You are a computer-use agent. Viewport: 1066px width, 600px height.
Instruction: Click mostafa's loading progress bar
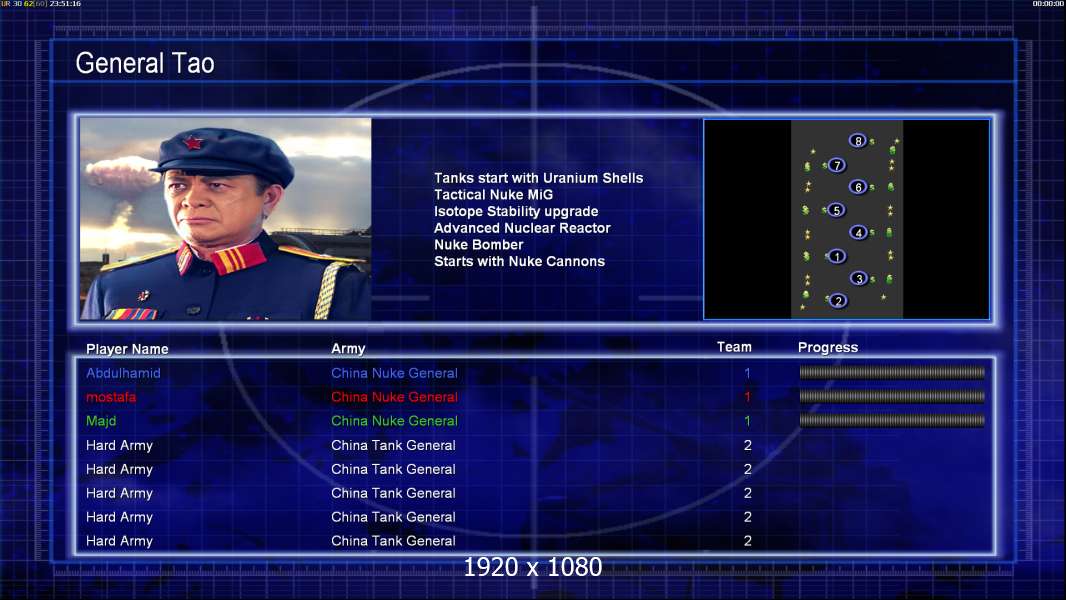pos(892,396)
